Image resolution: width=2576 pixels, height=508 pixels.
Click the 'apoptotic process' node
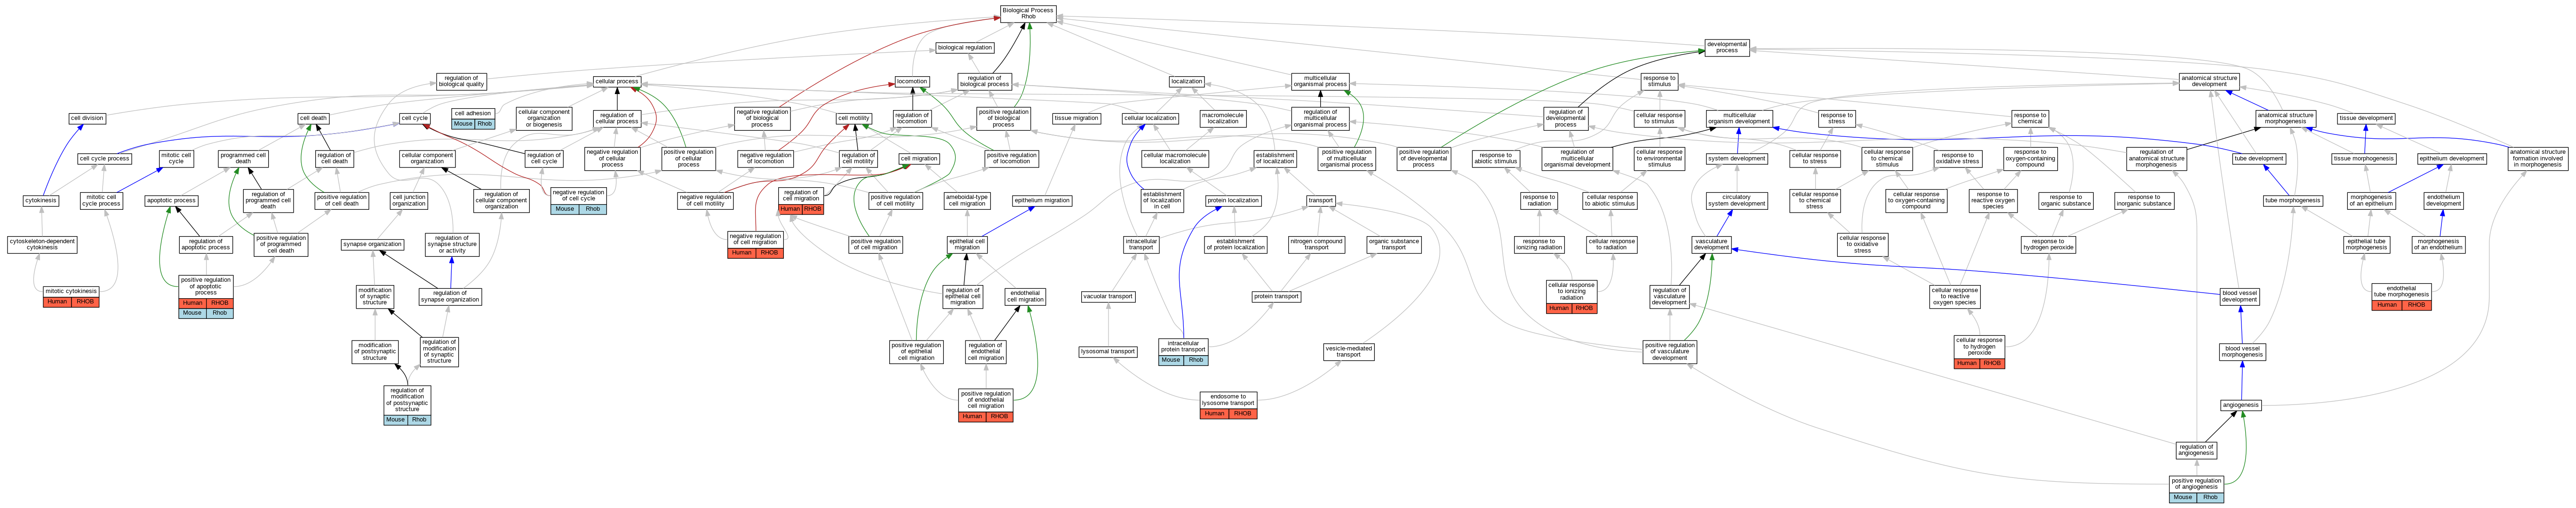[171, 200]
